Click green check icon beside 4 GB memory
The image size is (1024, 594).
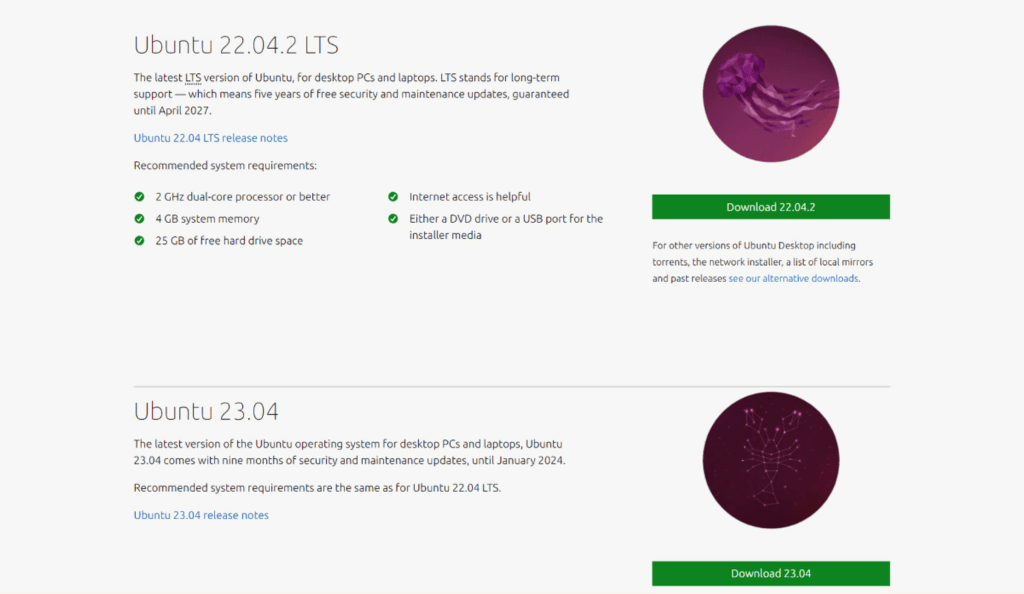pyautogui.click(x=139, y=219)
